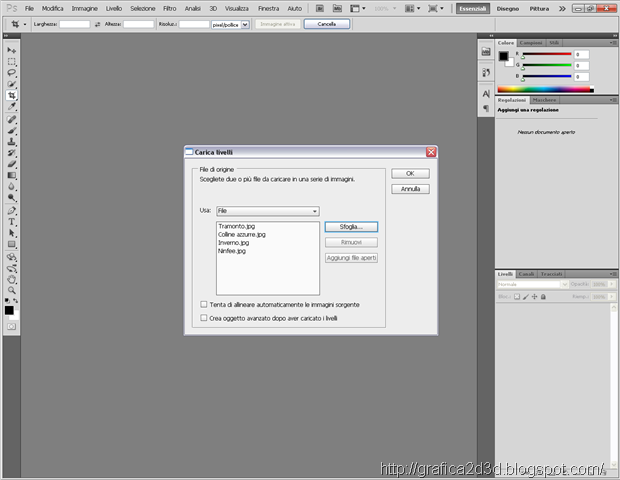Select the Move tool in the toolbox

[x=12, y=49]
